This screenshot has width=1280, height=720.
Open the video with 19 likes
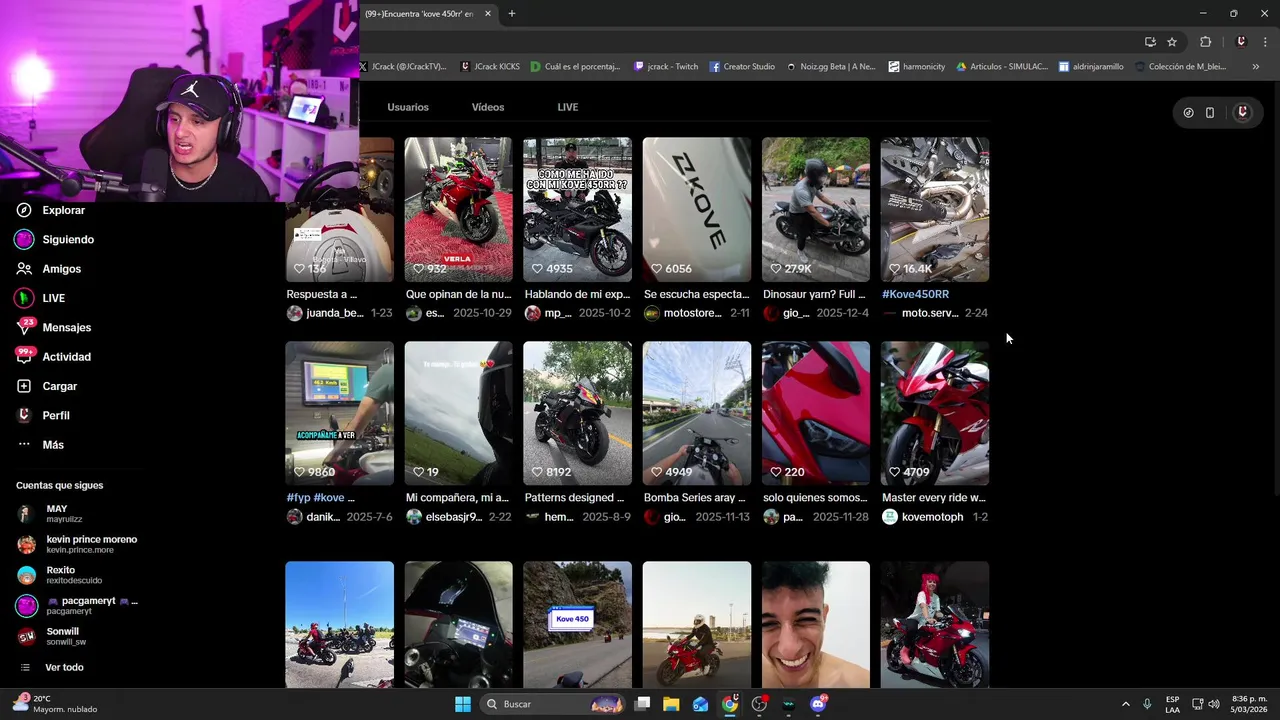click(458, 413)
